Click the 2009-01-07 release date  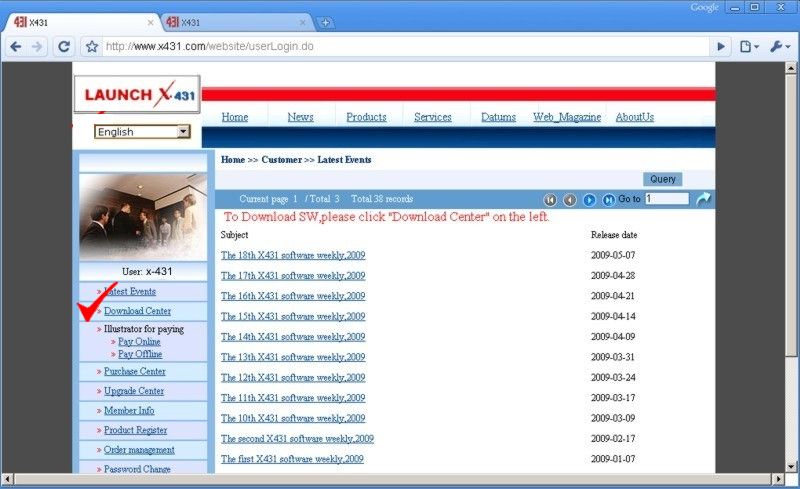click(613, 459)
